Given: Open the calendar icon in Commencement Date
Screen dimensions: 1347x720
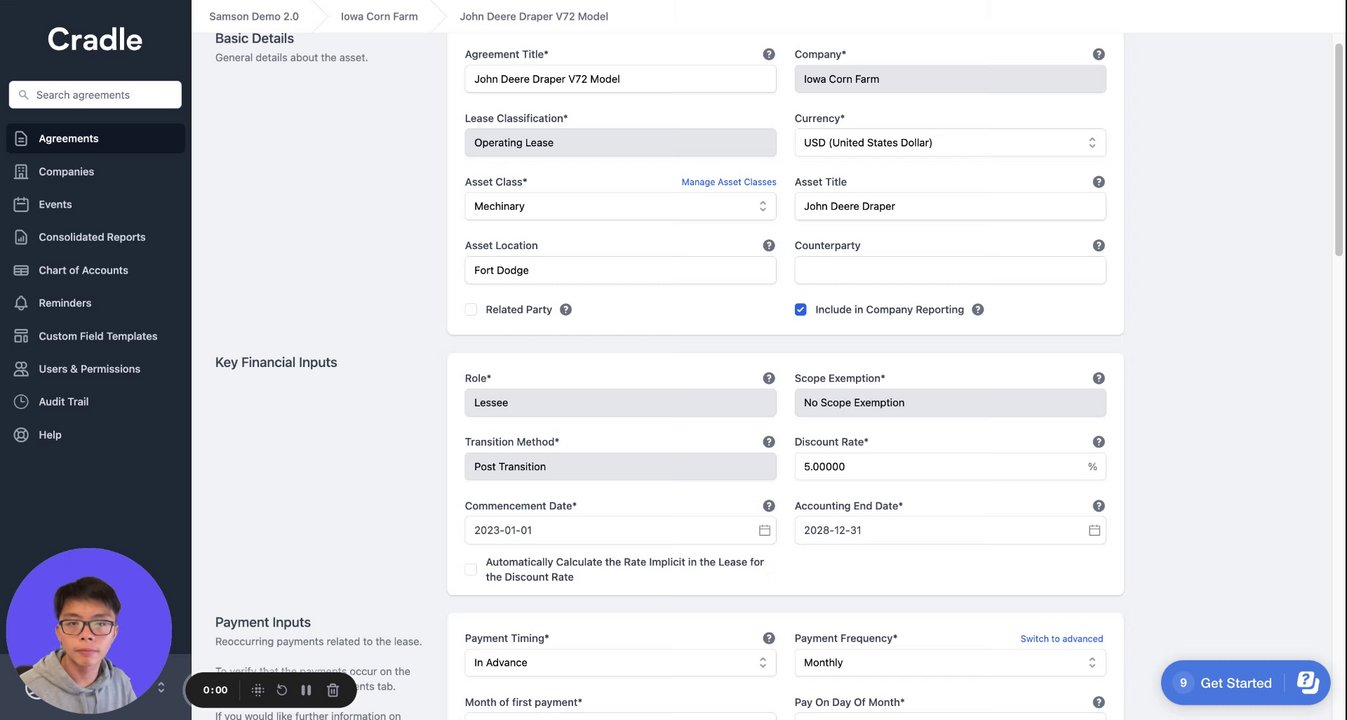Looking at the screenshot, I should pyautogui.click(x=765, y=530).
